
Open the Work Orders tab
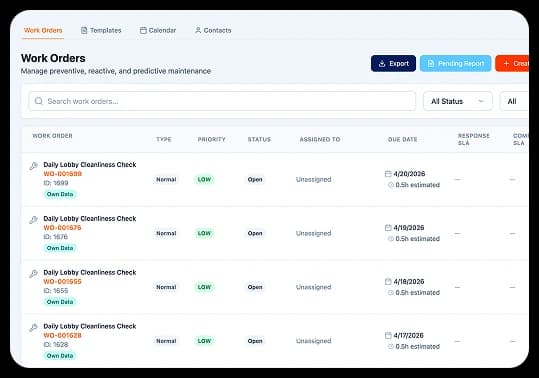43,30
